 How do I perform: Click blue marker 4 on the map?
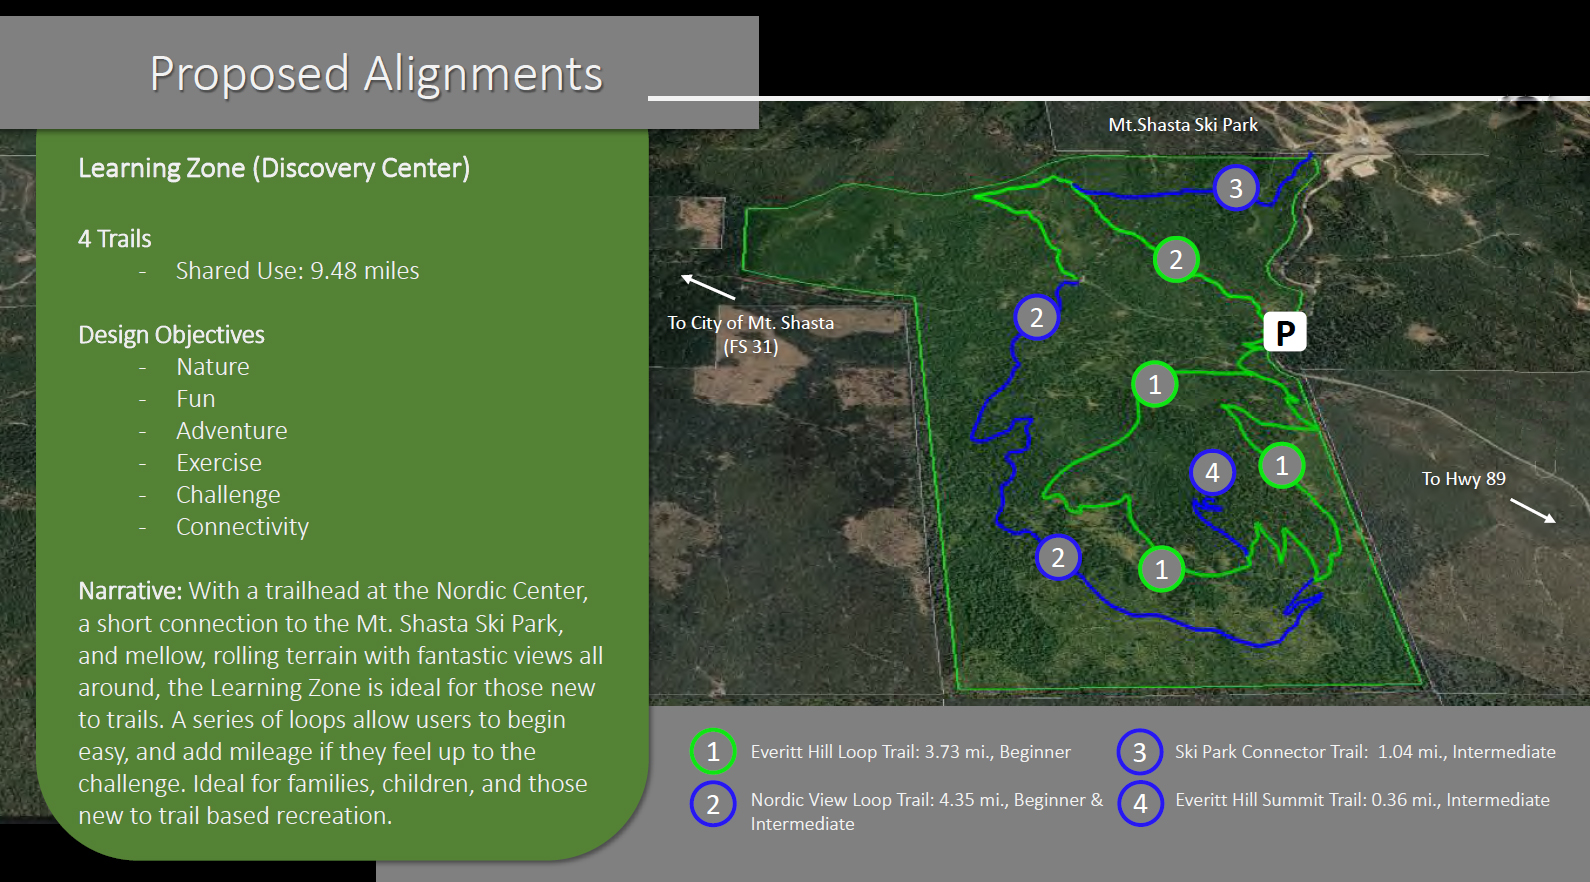pyautogui.click(x=1212, y=472)
